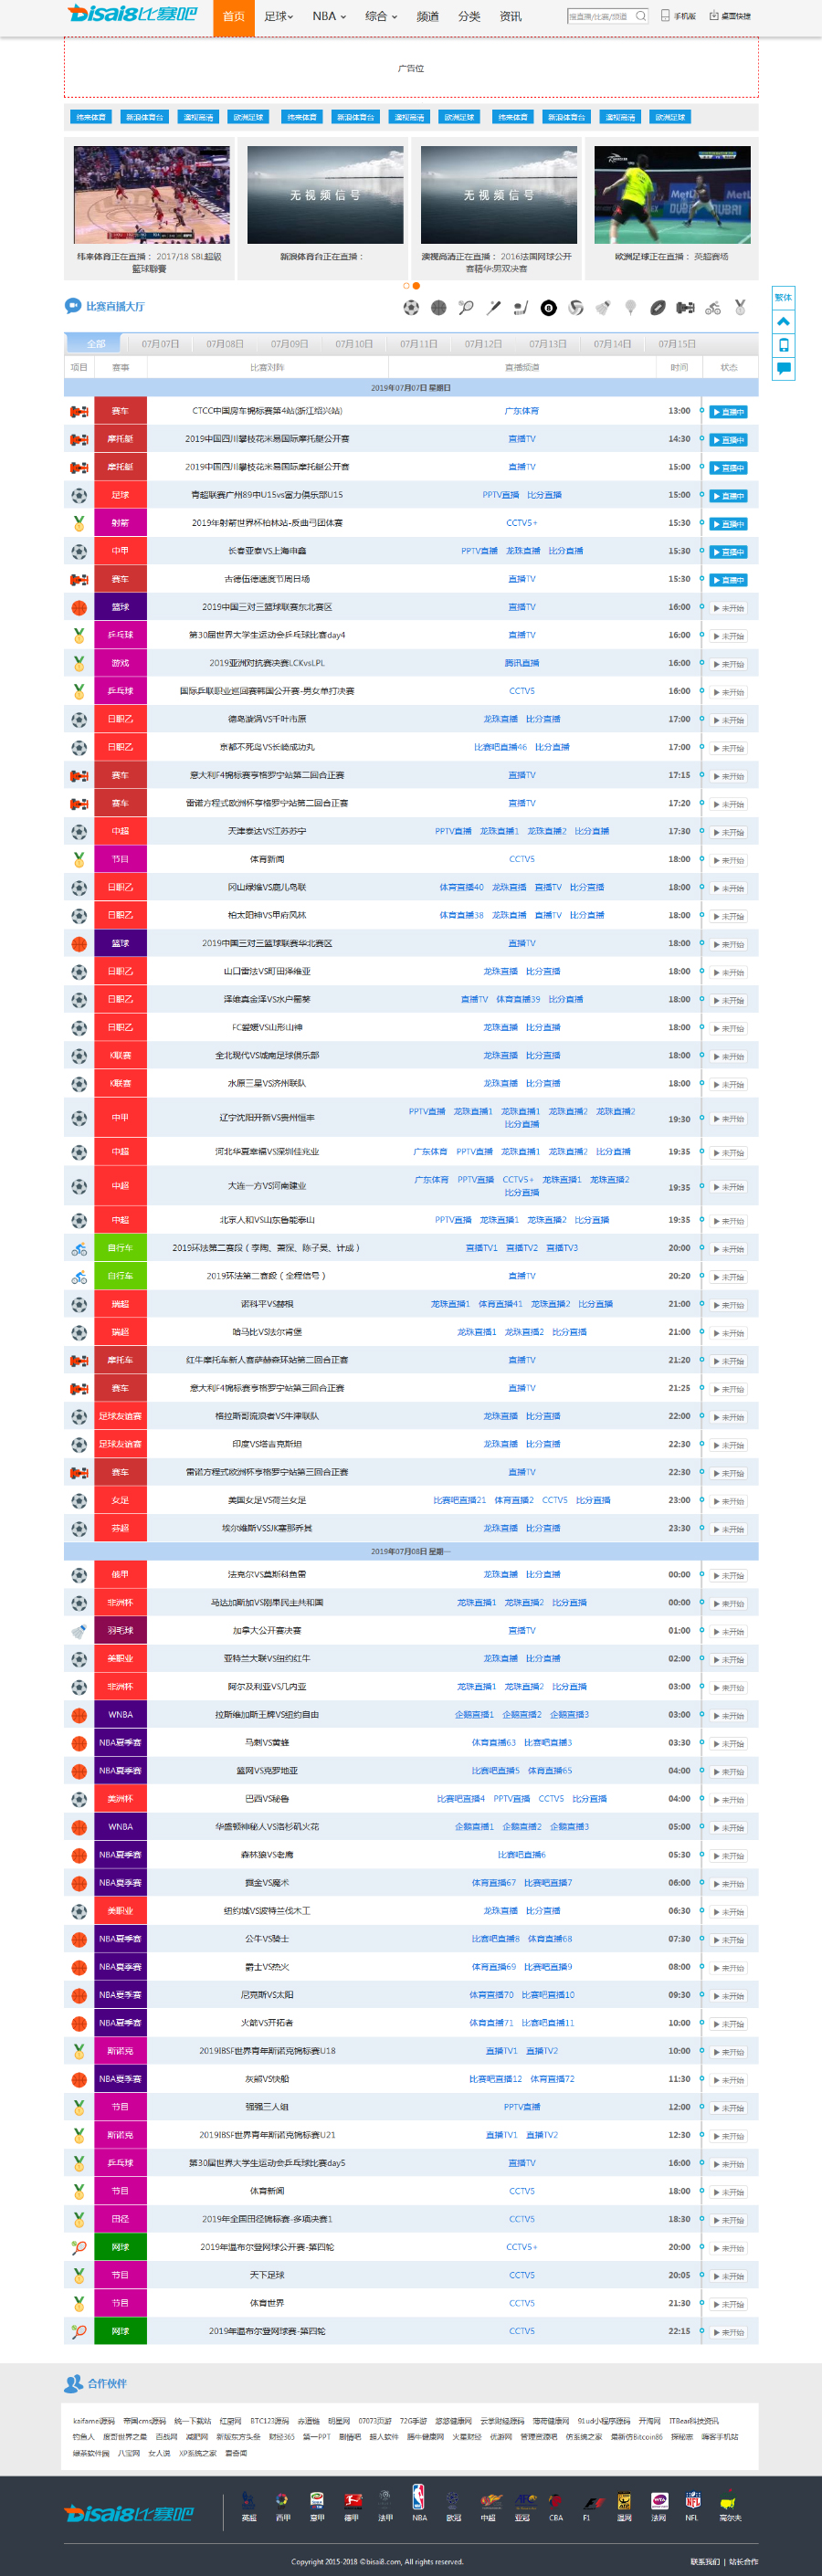The image size is (822, 2576).
Task: Choose the badminton shuttlecock filter icon
Action: click(x=603, y=307)
